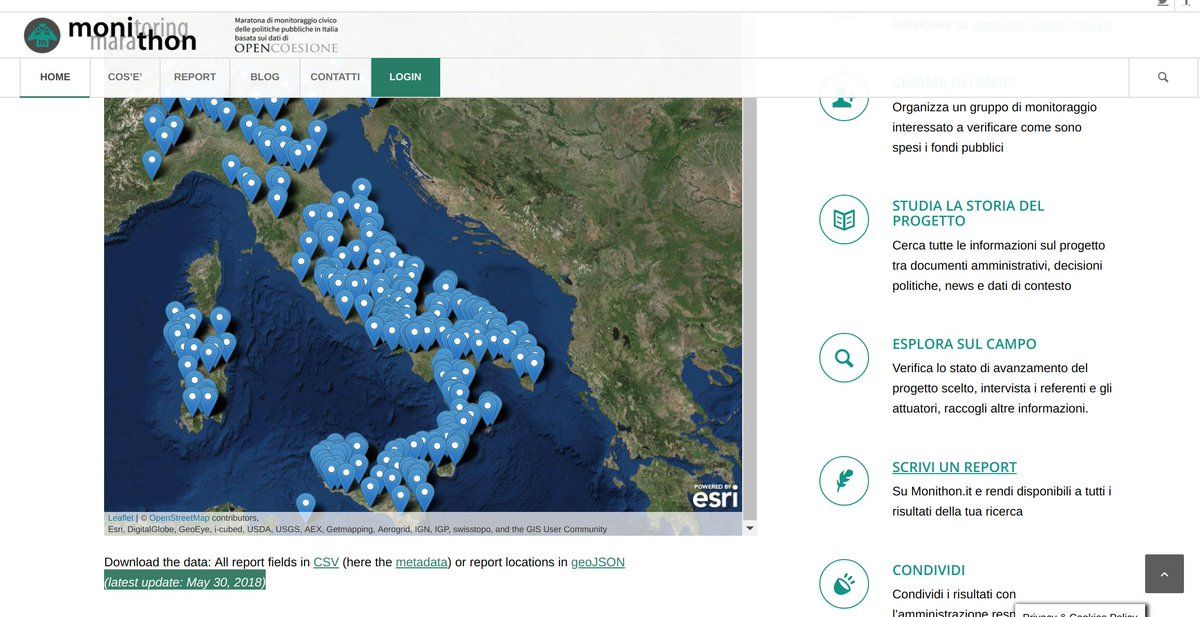Open the Scrivi un report heading link
The image size is (1200, 617).
tap(954, 467)
